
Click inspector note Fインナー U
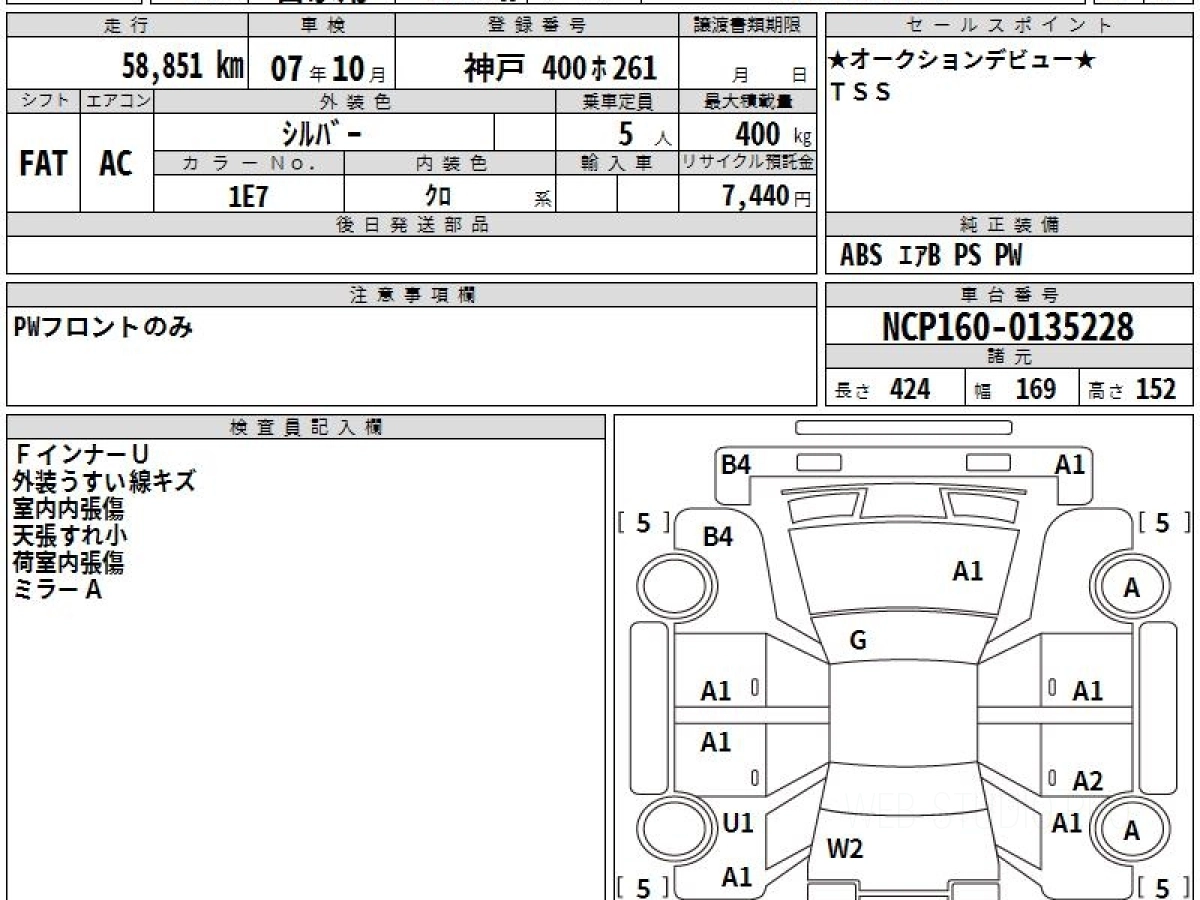coord(81,454)
